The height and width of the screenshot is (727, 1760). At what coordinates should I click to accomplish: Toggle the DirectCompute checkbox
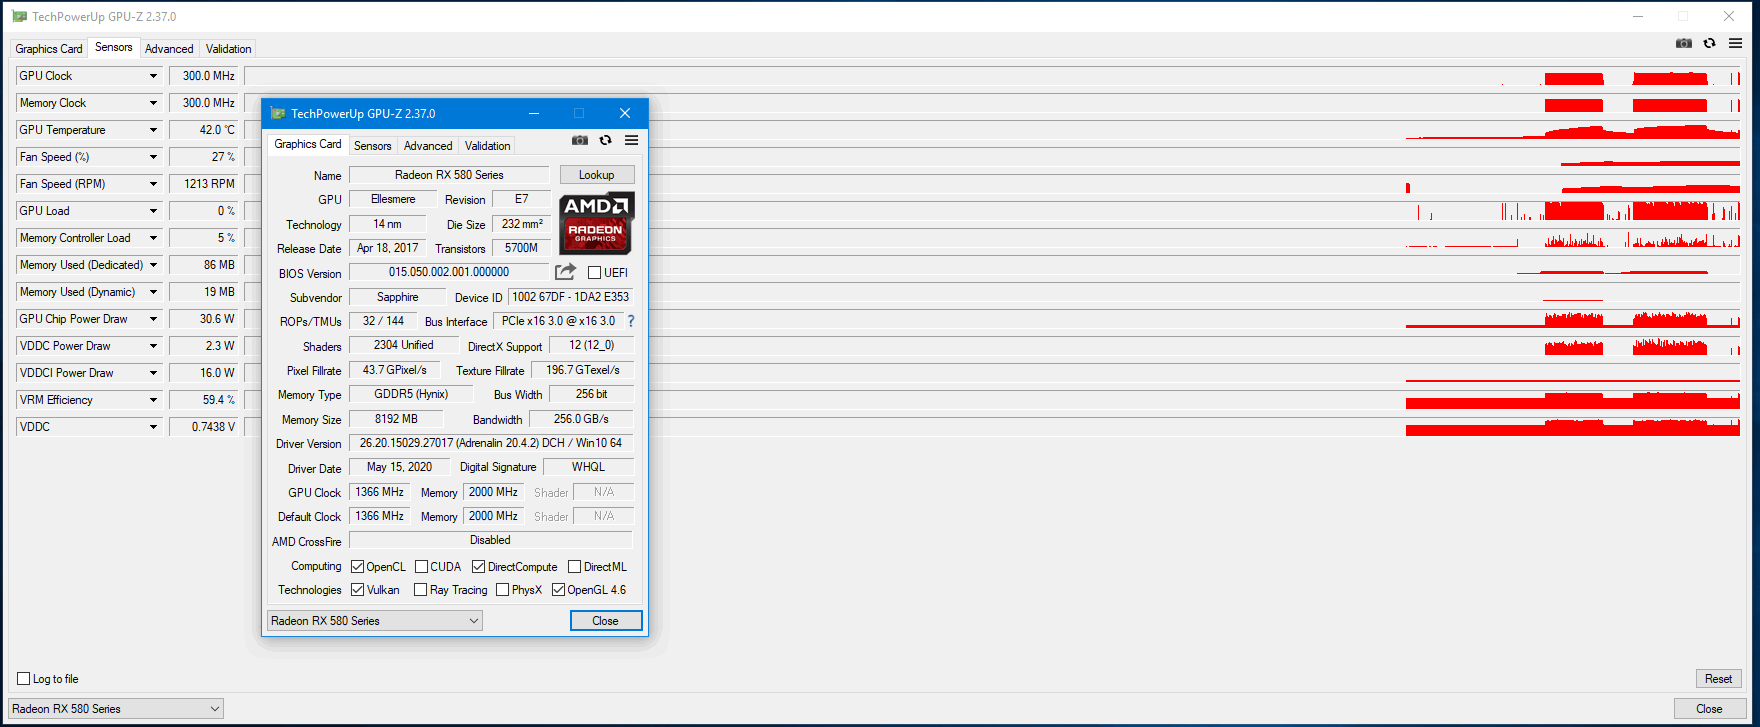pos(478,566)
